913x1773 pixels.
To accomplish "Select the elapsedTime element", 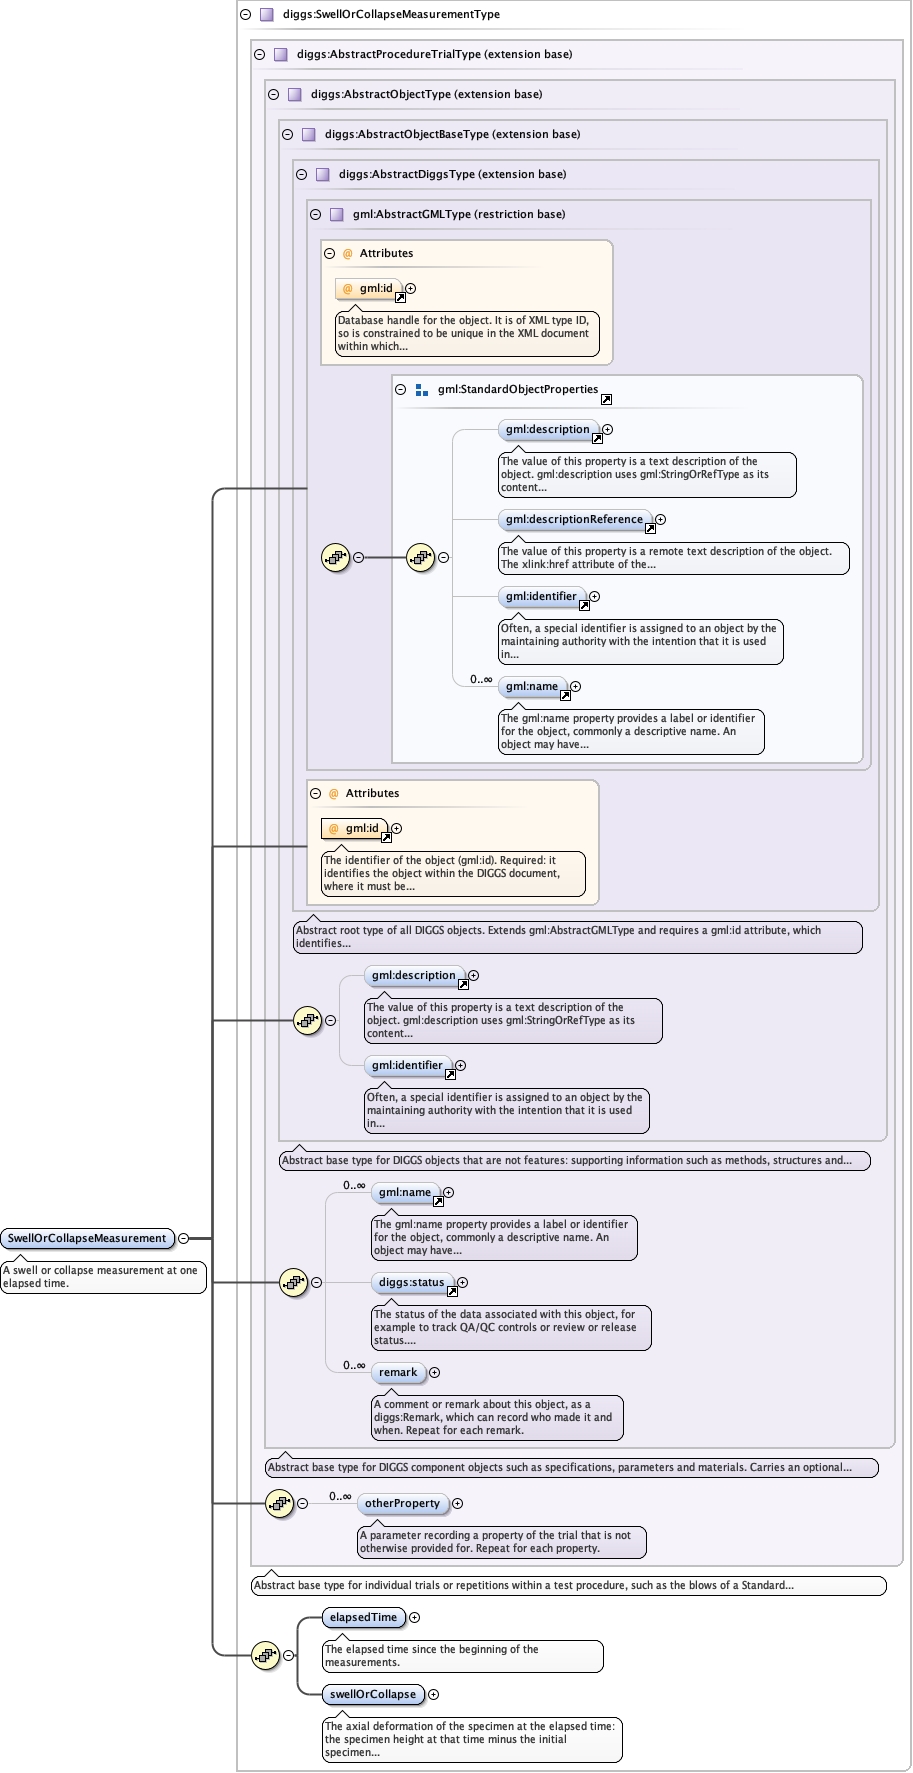I will 363,1617.
